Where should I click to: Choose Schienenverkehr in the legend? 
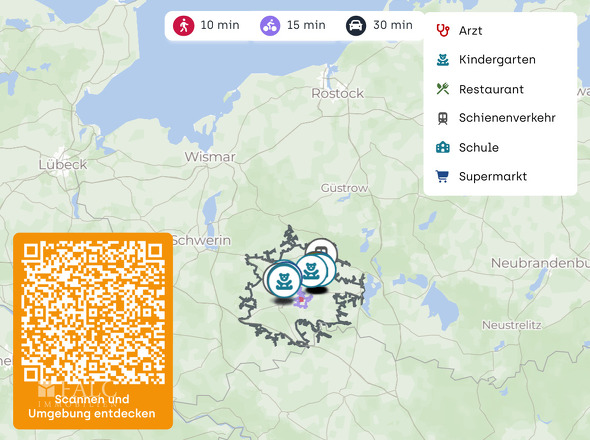[507, 118]
